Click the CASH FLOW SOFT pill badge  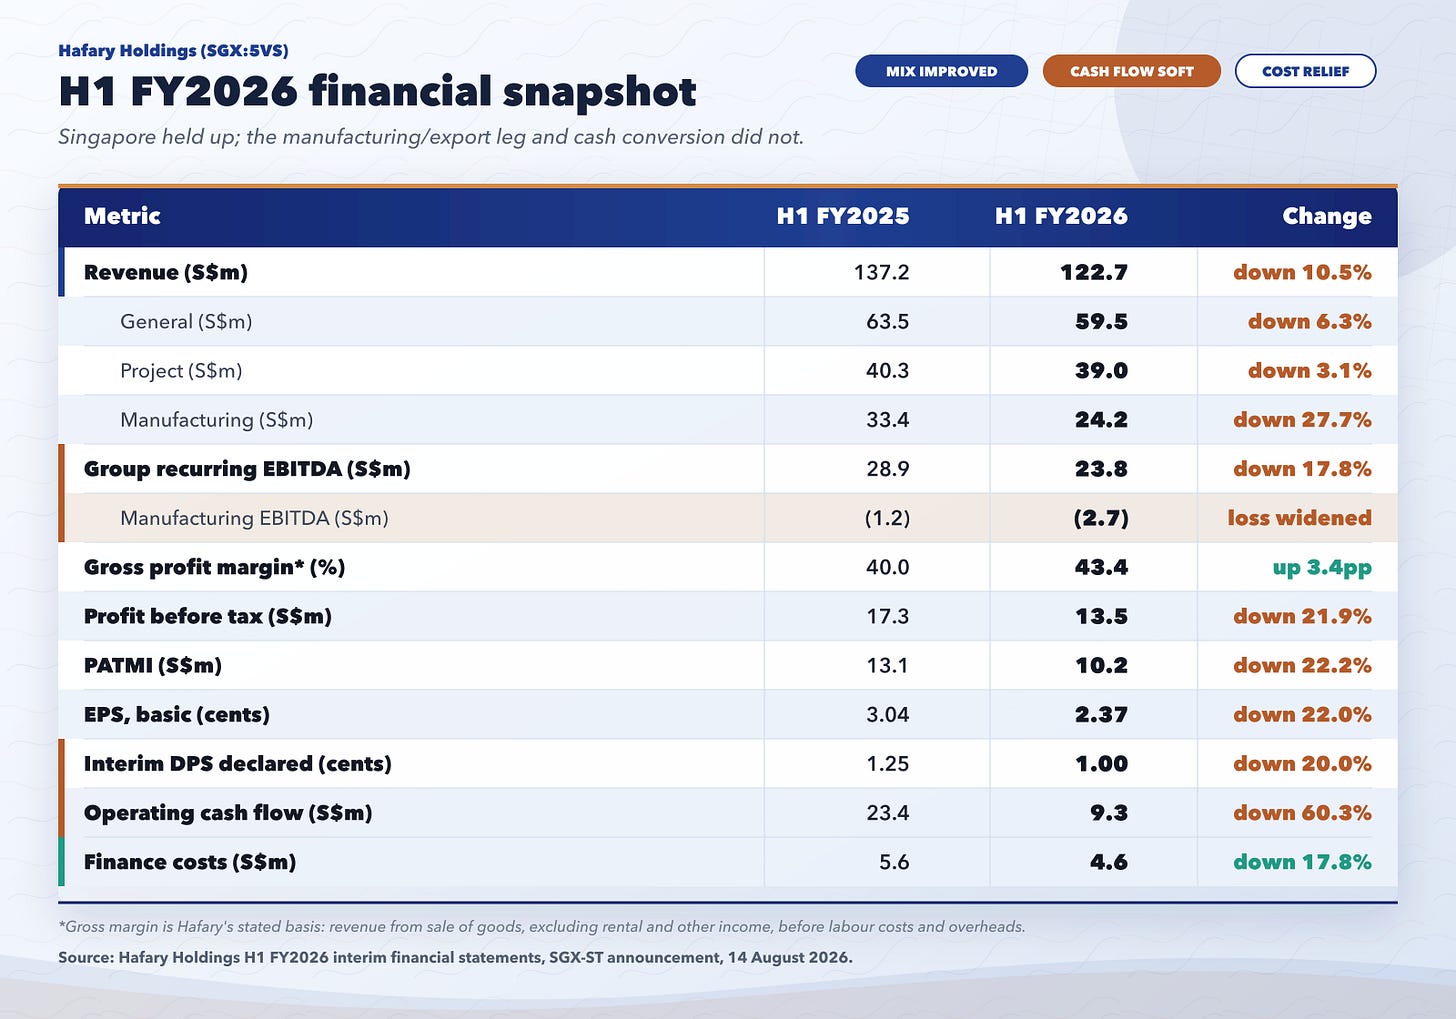(1131, 71)
